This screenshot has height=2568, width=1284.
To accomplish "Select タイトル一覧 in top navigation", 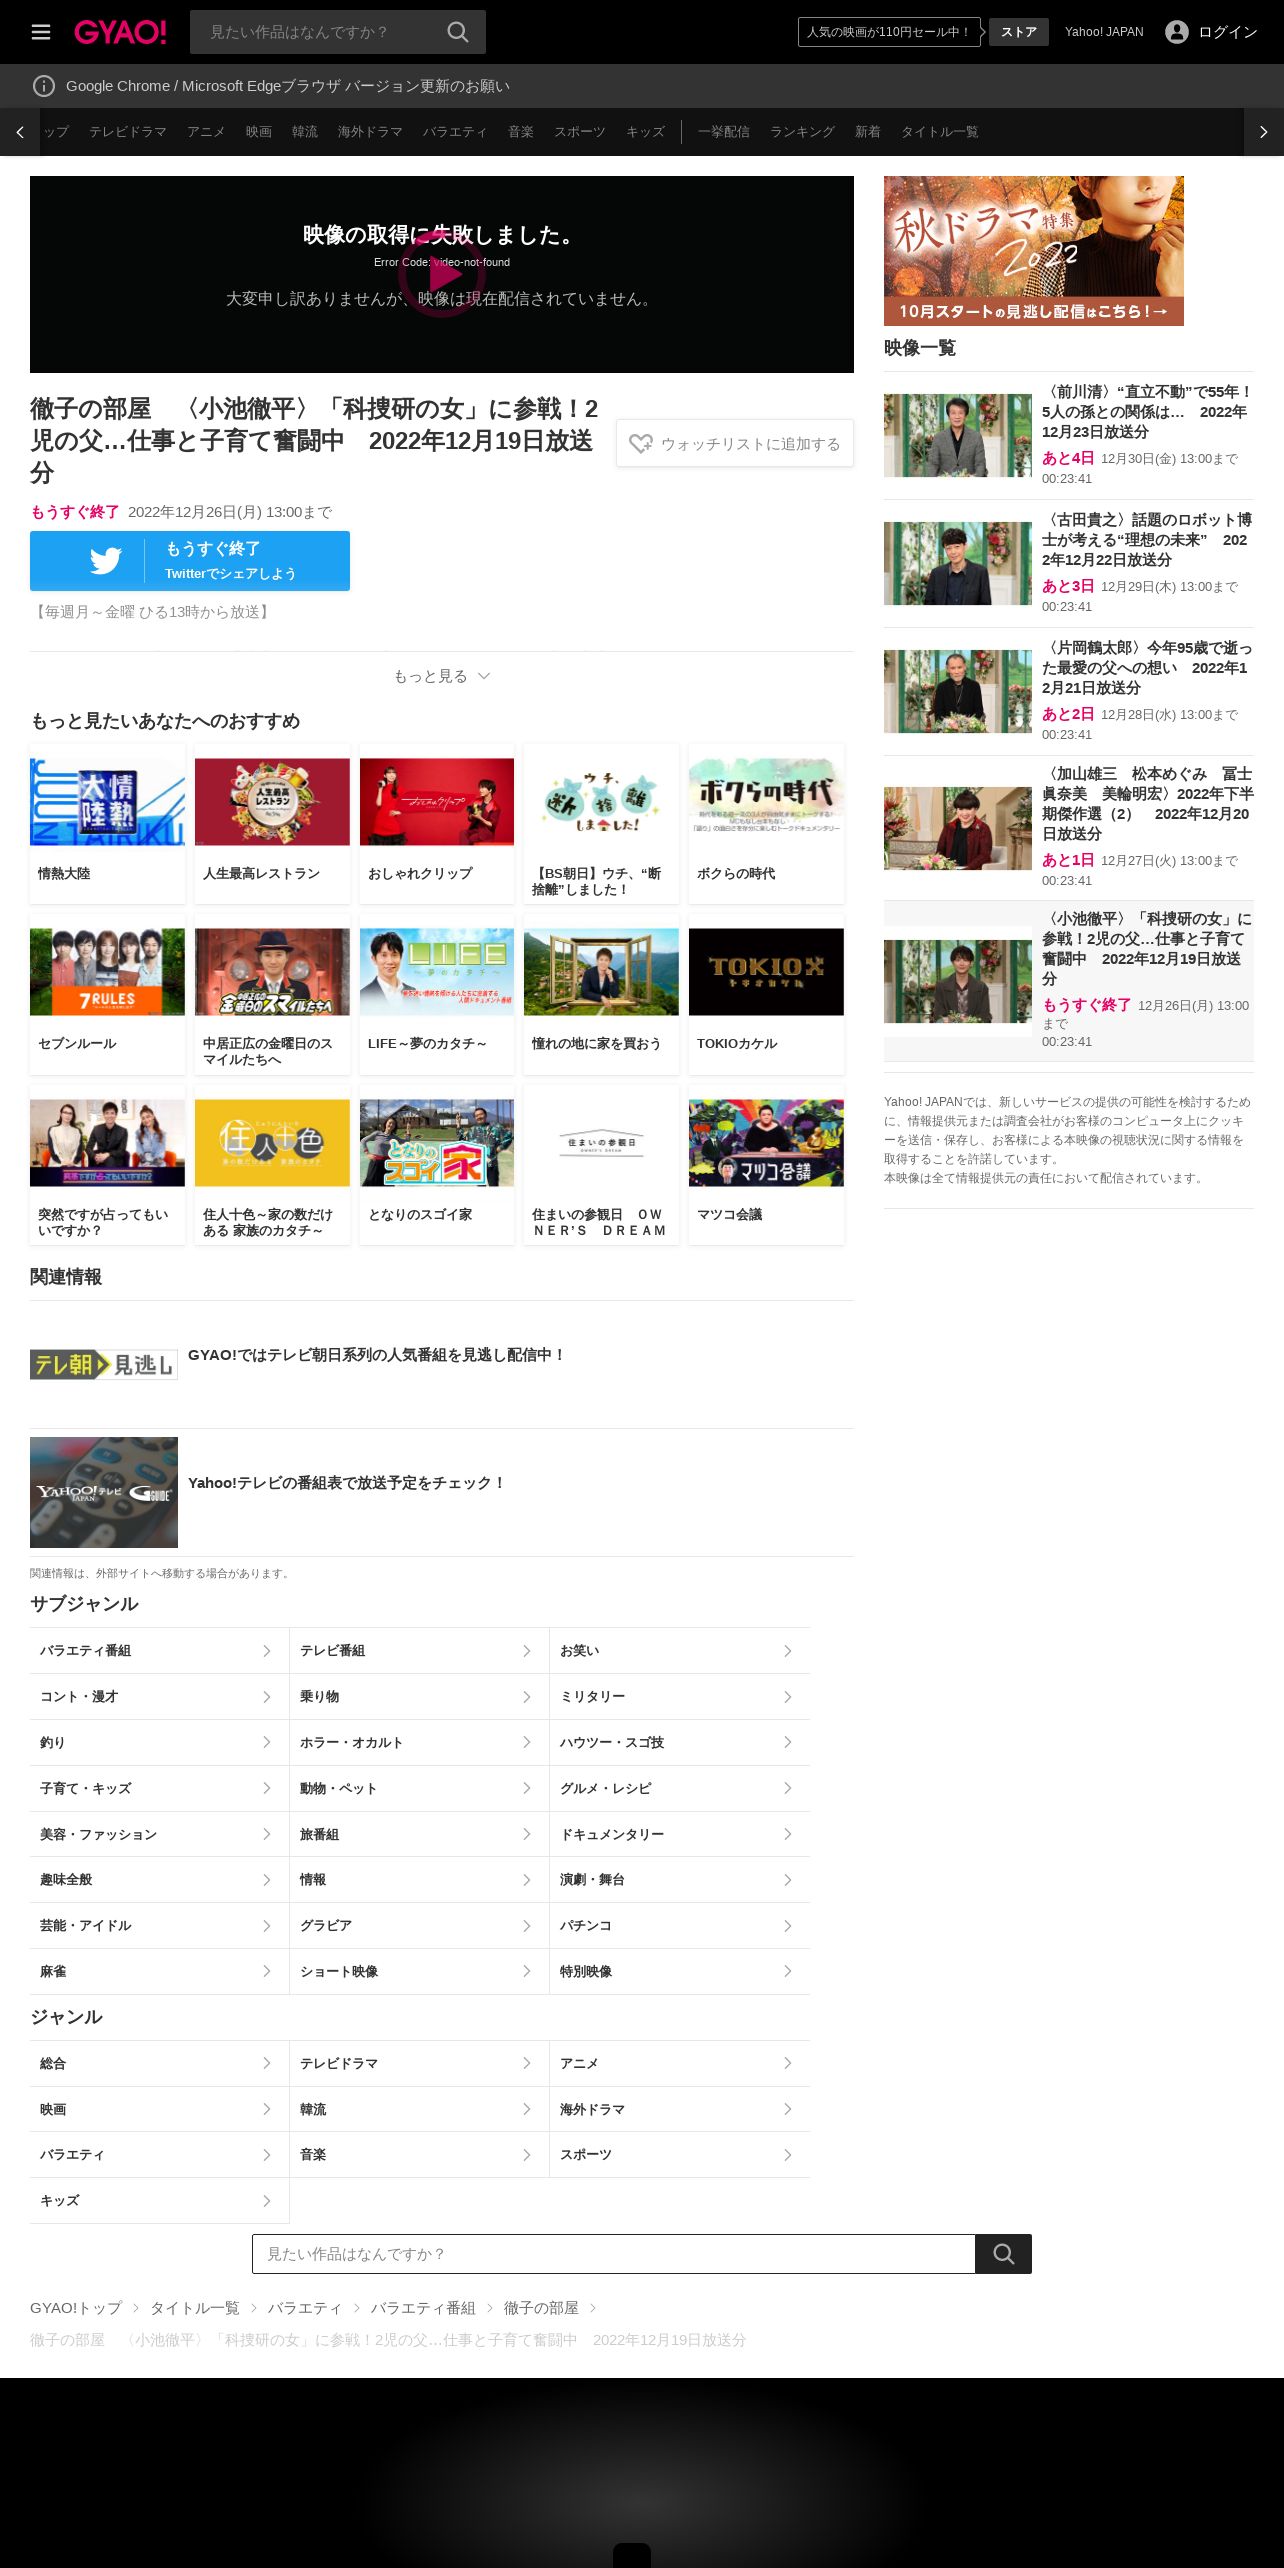I will tap(940, 132).
